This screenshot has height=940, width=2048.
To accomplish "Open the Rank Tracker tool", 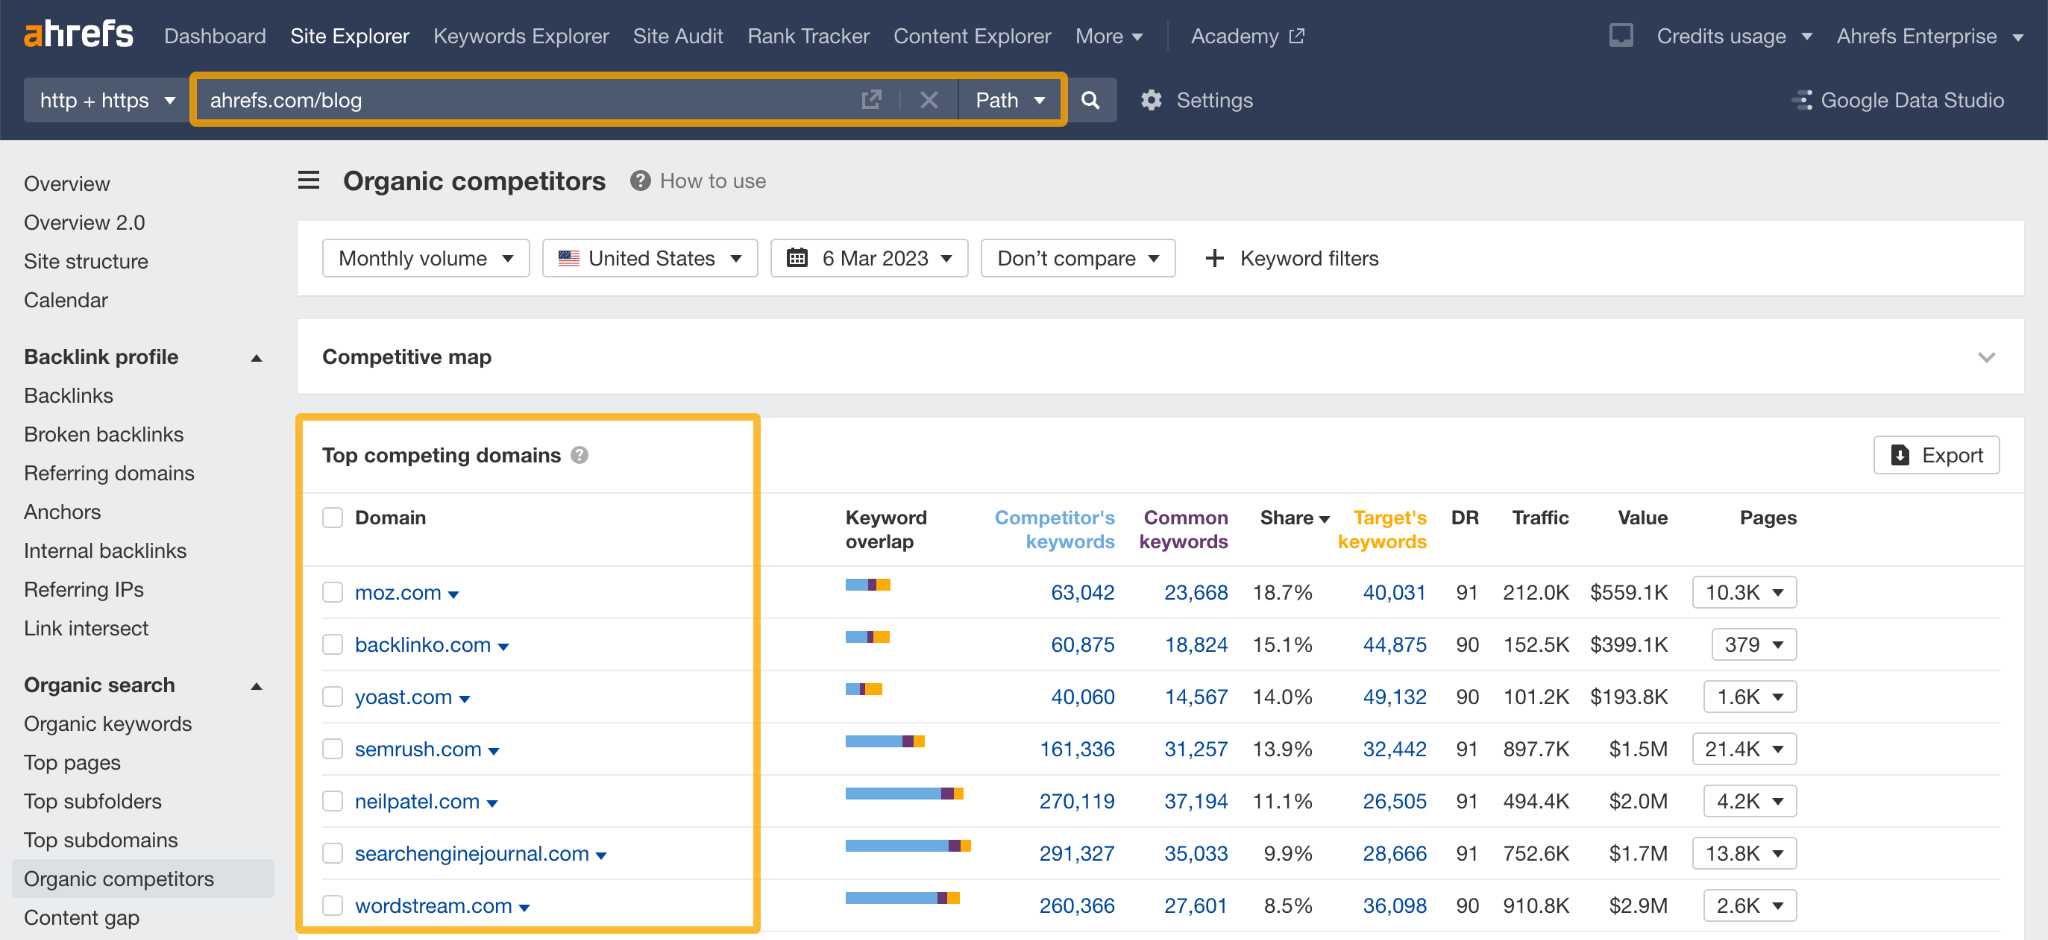I will tap(807, 36).
